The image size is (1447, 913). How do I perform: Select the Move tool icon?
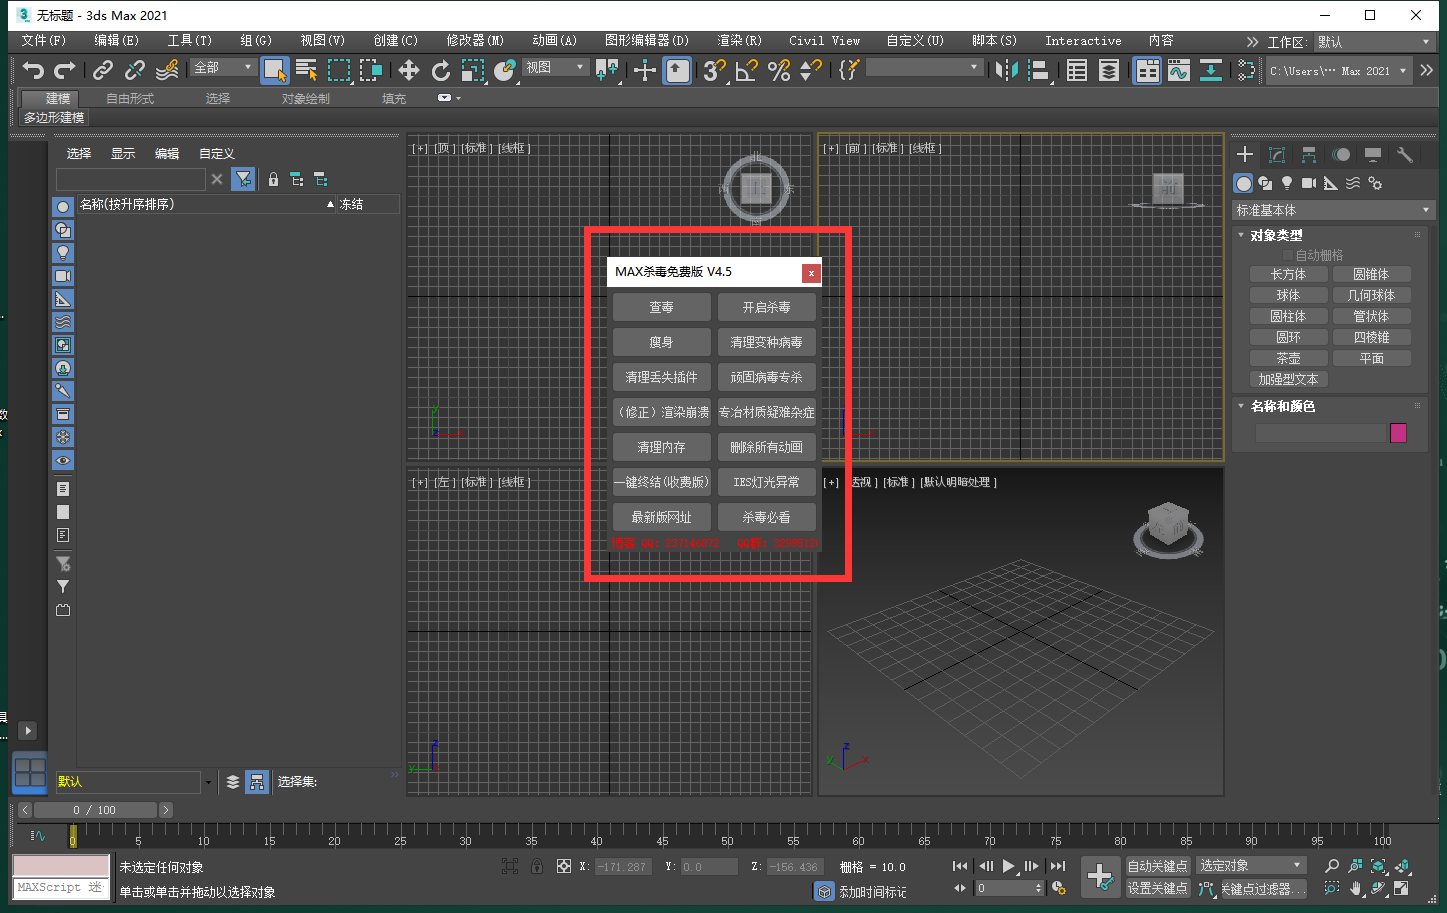[409, 70]
